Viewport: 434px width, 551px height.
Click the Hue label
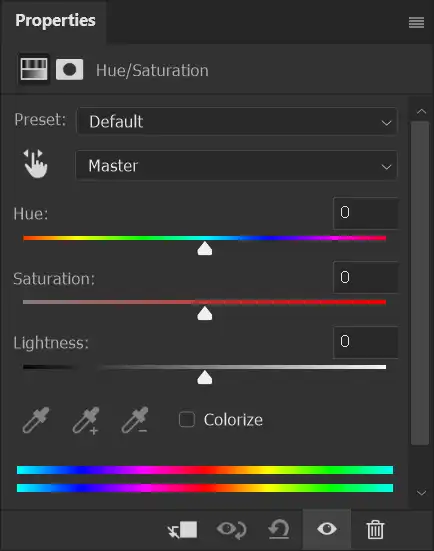[31, 214]
